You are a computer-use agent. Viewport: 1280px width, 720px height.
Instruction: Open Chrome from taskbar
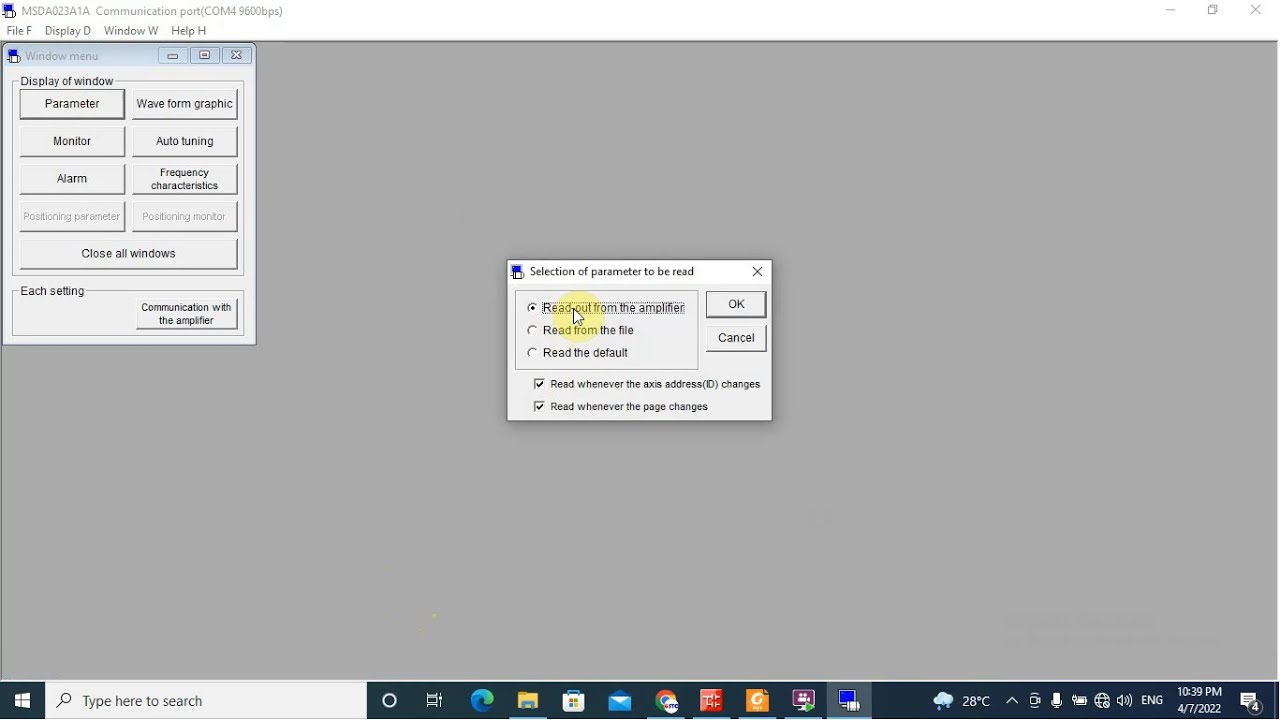(666, 701)
